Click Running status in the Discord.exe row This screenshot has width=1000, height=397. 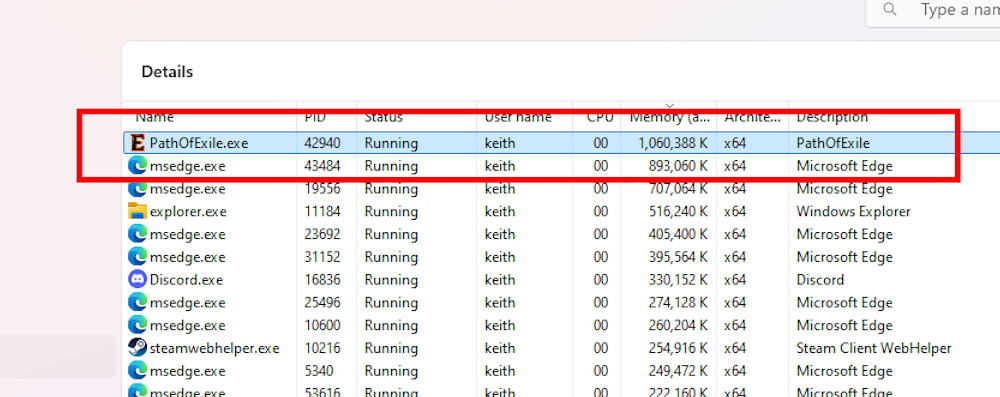(x=391, y=280)
